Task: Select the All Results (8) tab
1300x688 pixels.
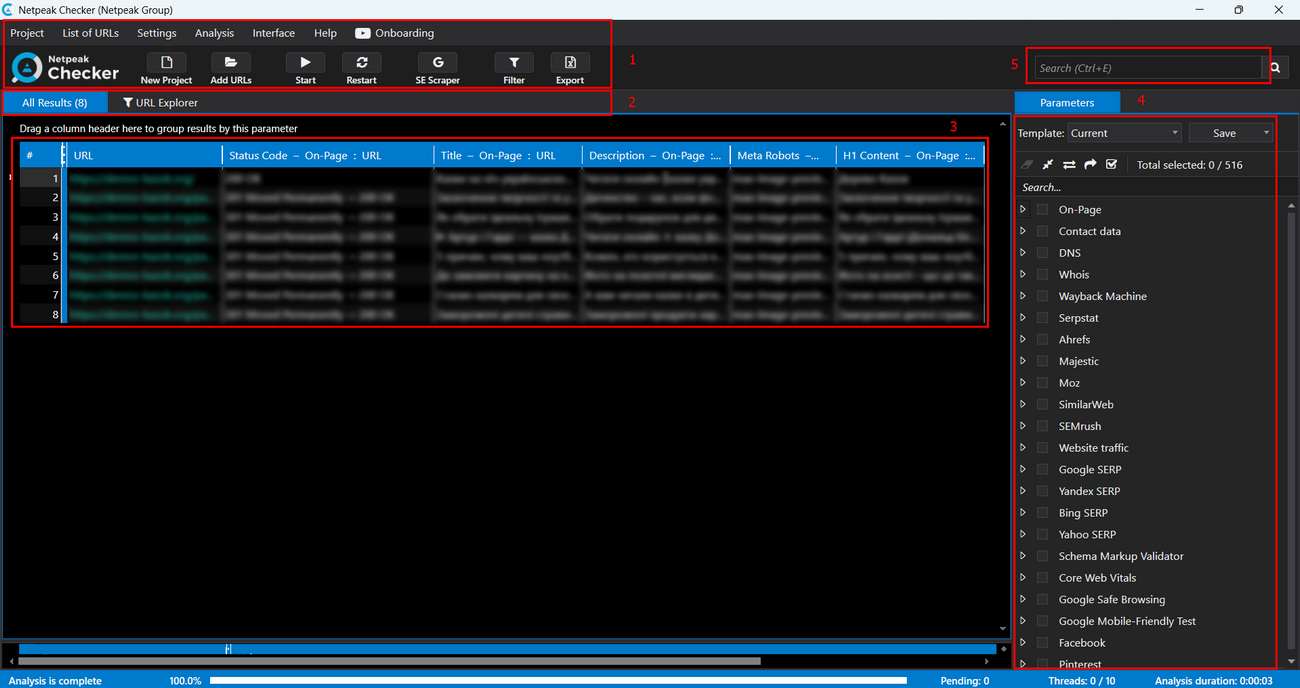Action: (55, 103)
